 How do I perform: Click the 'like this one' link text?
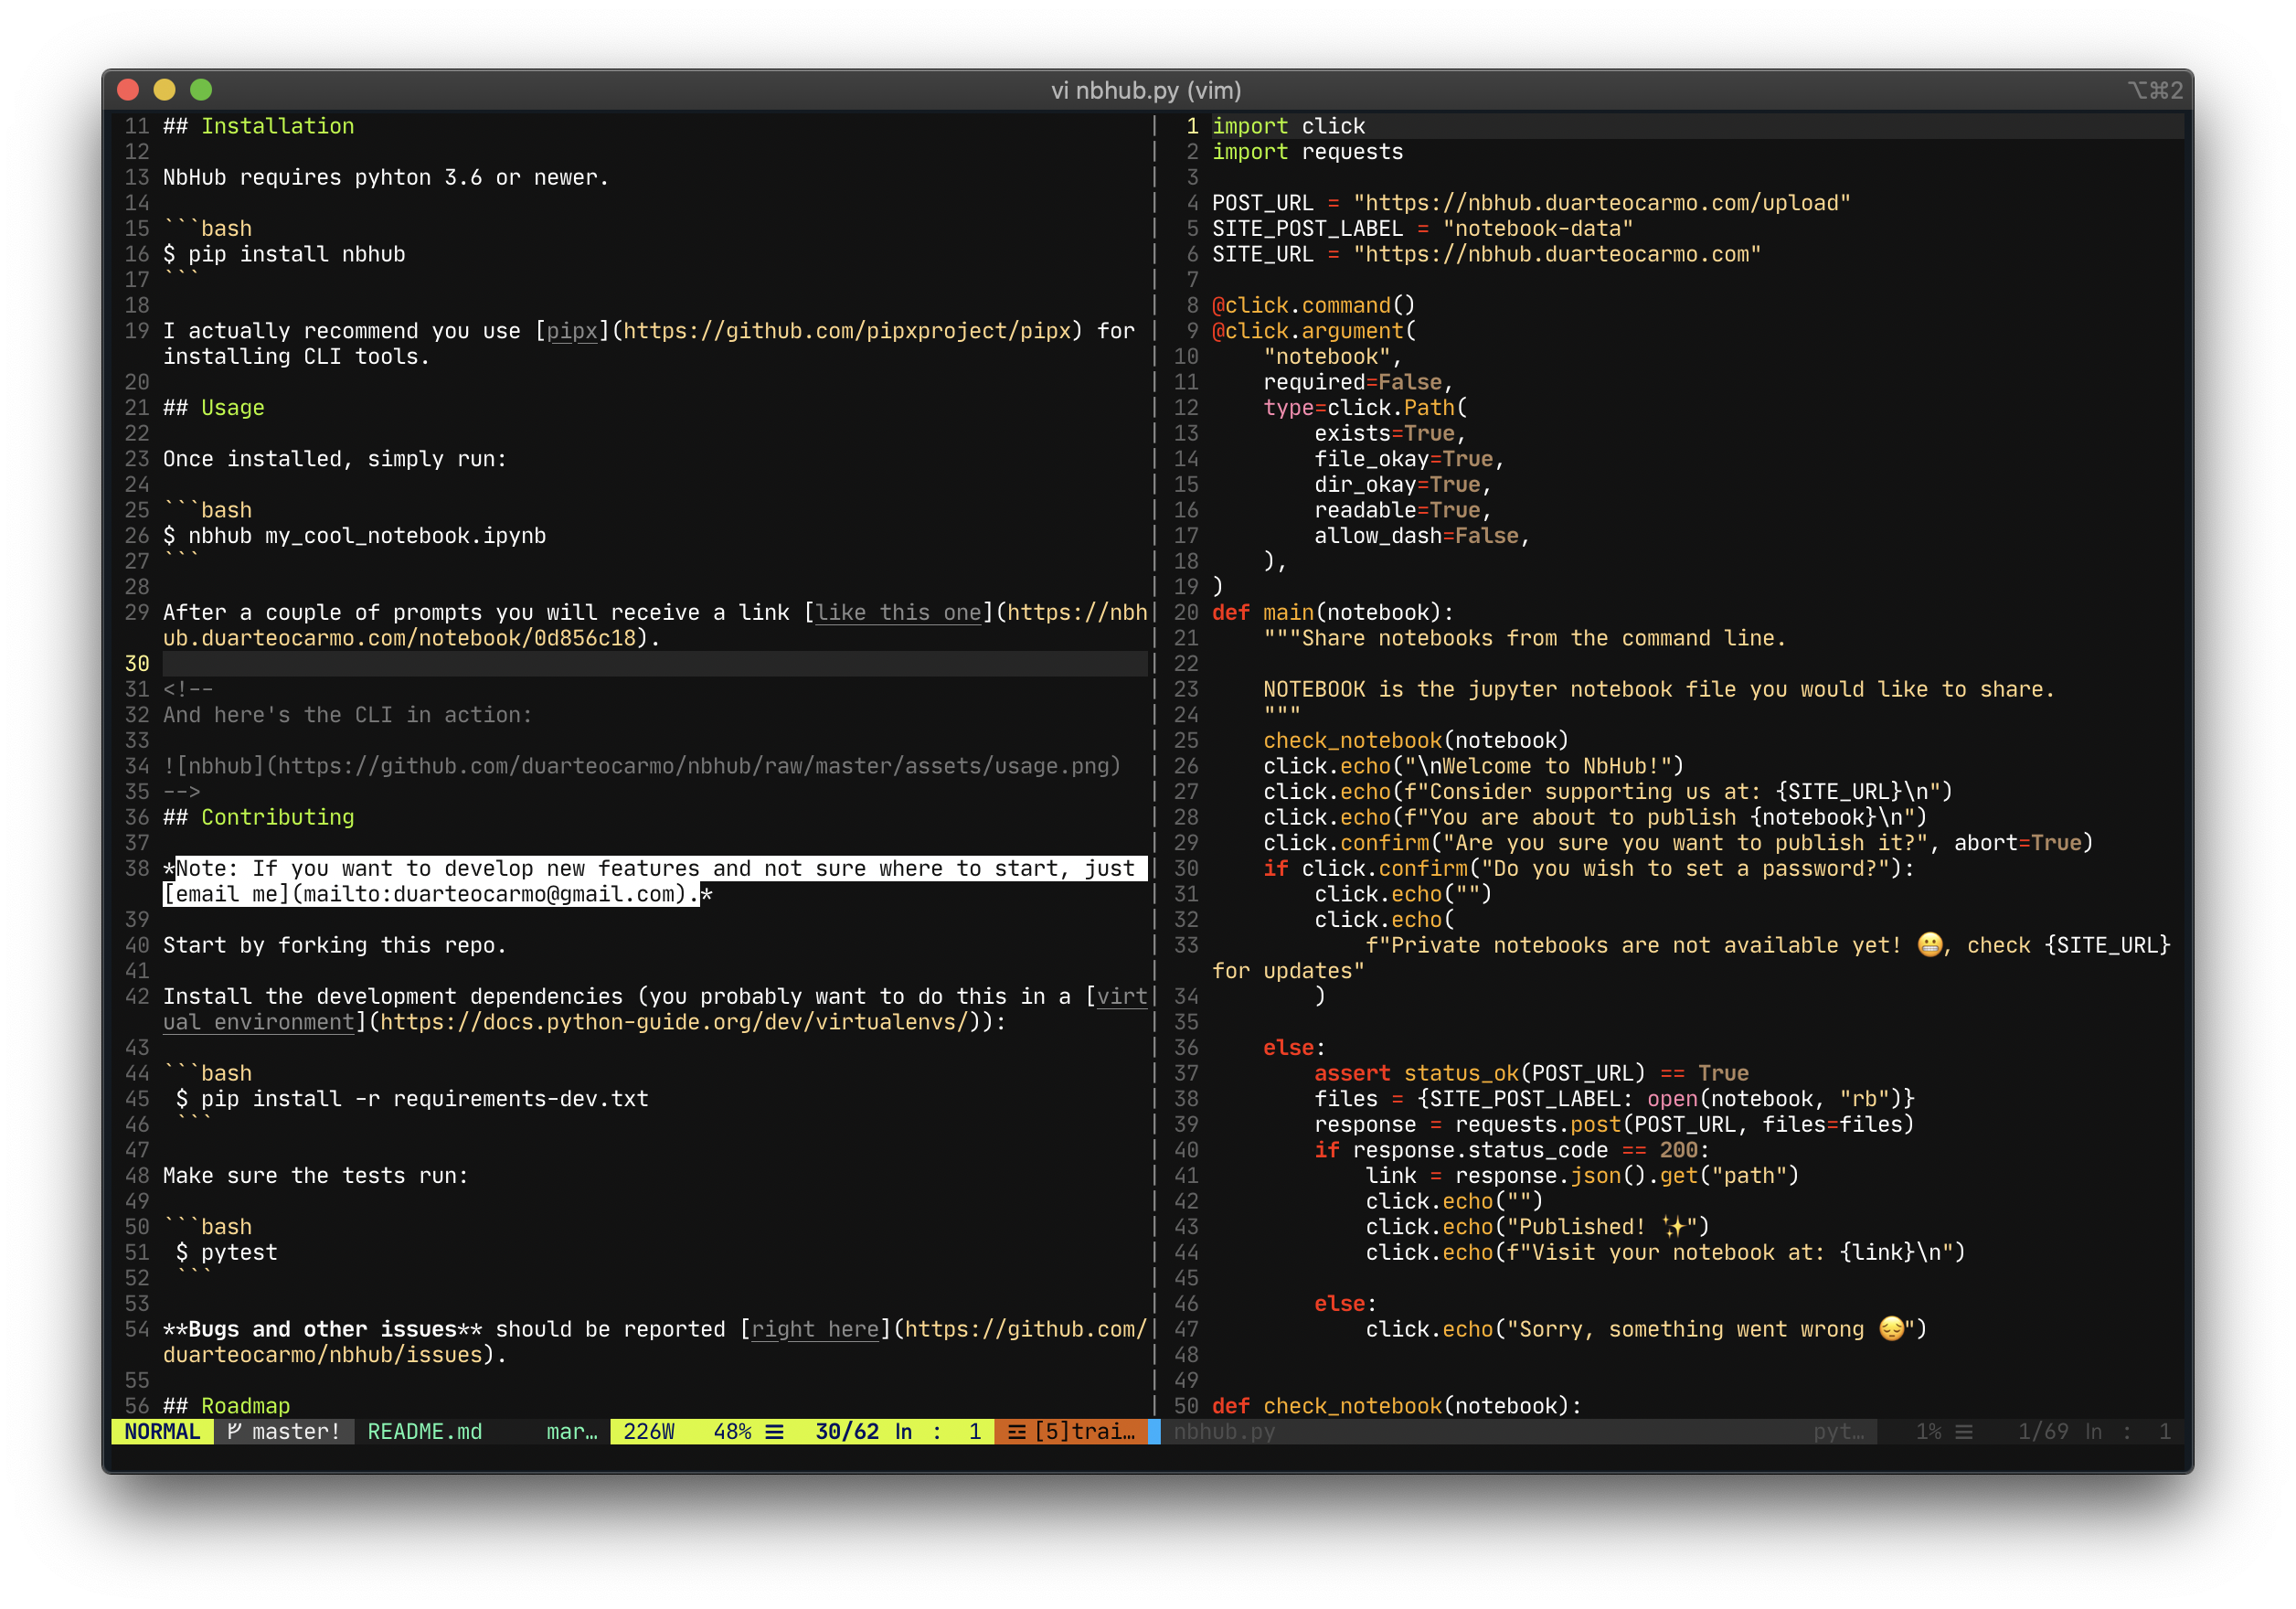tap(898, 612)
